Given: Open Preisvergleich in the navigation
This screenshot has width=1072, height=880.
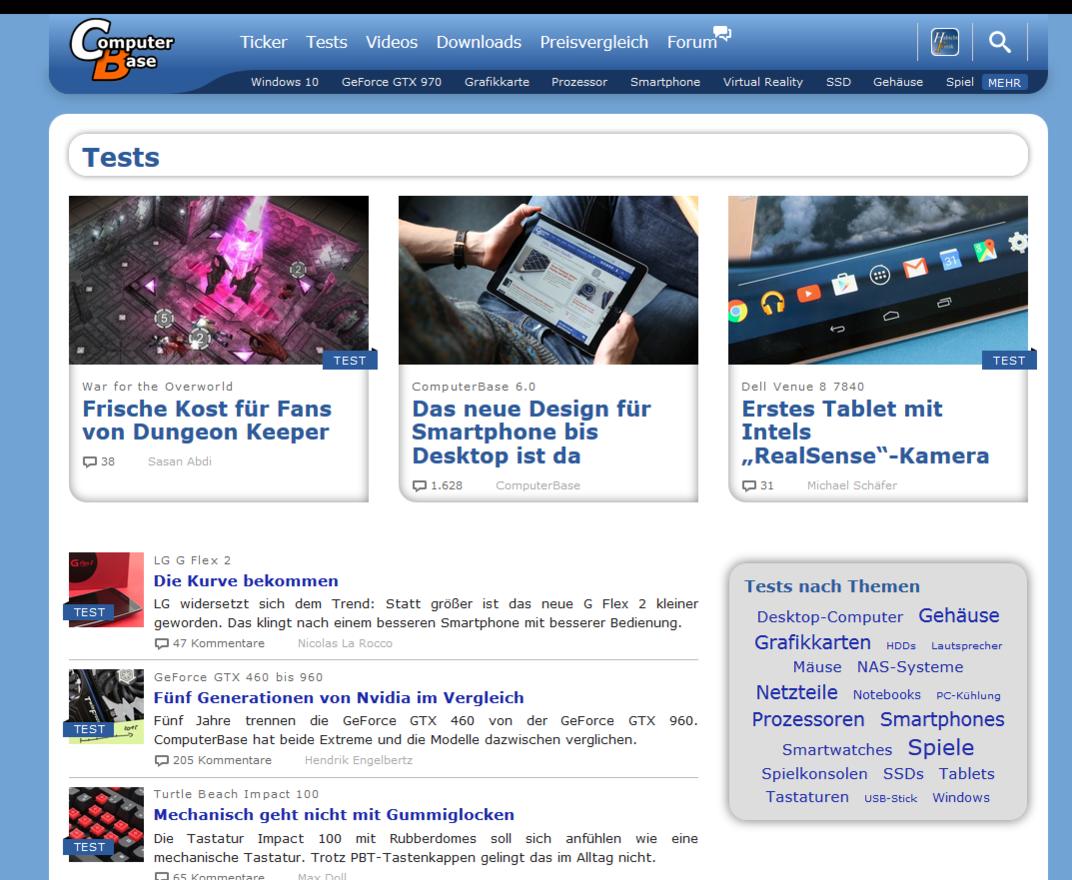Looking at the screenshot, I should [x=593, y=42].
